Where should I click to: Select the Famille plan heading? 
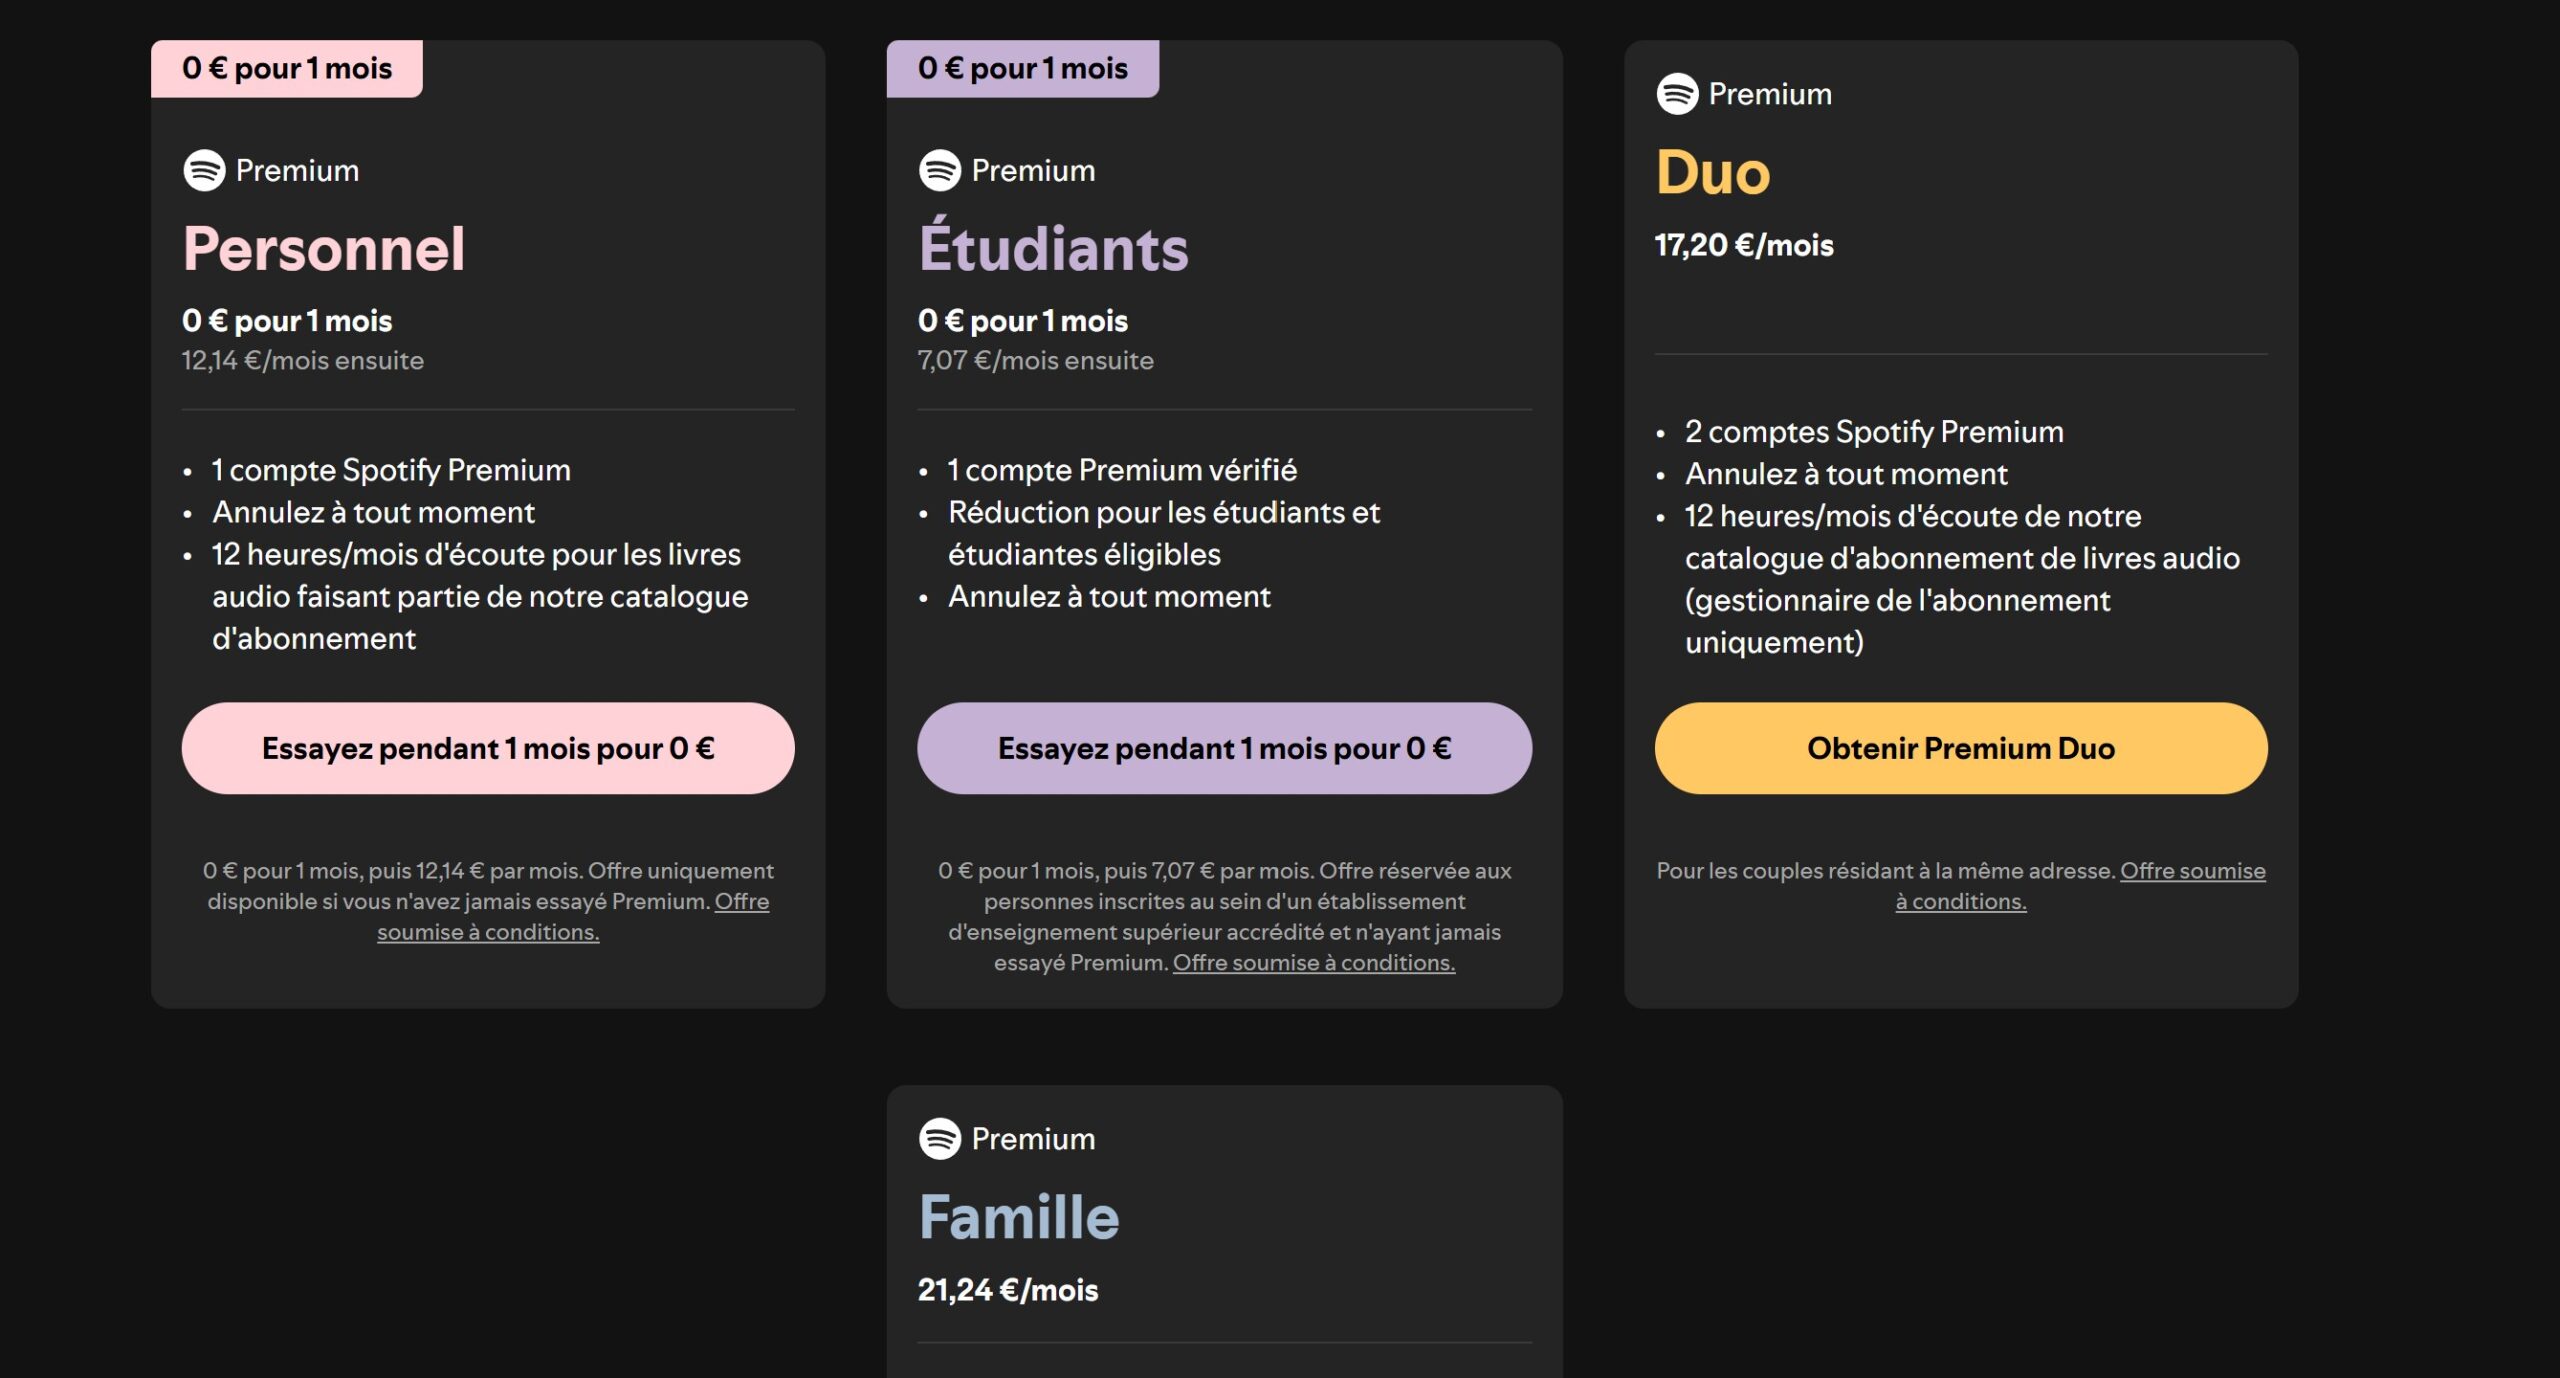[x=1018, y=1217]
